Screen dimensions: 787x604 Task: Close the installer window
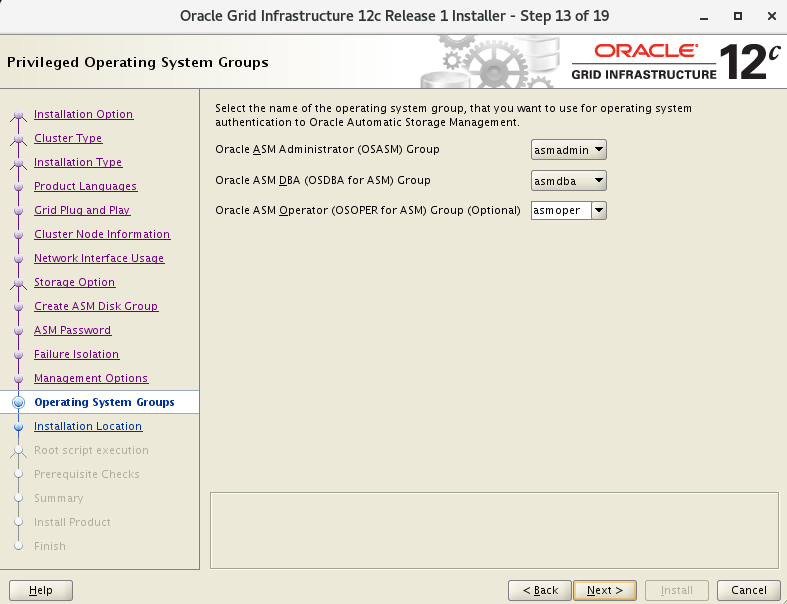pyautogui.click(x=772, y=17)
